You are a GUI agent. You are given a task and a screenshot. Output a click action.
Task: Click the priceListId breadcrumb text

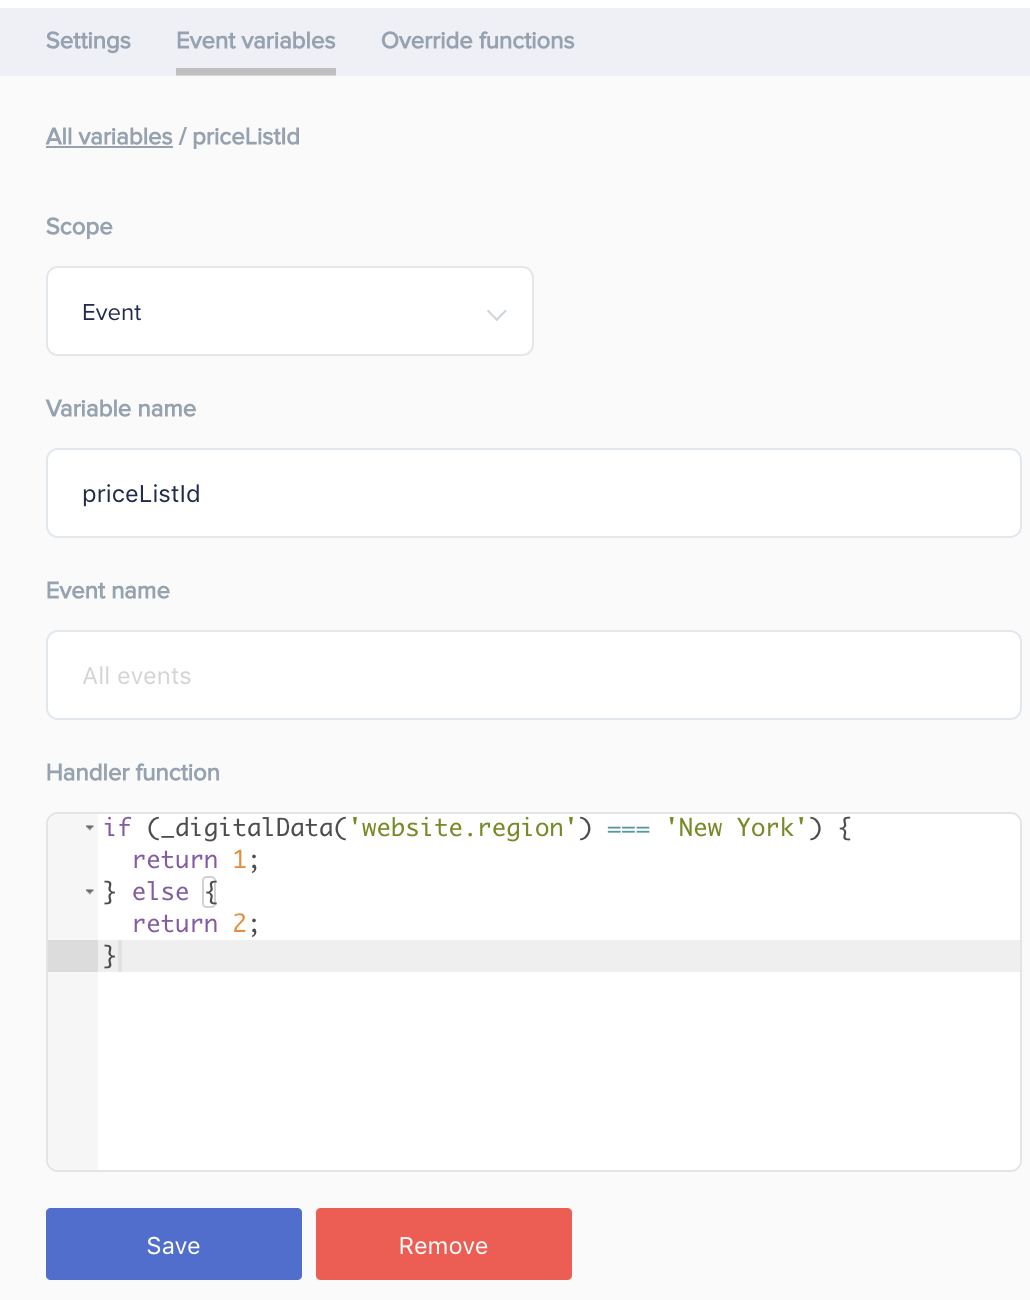coord(246,137)
